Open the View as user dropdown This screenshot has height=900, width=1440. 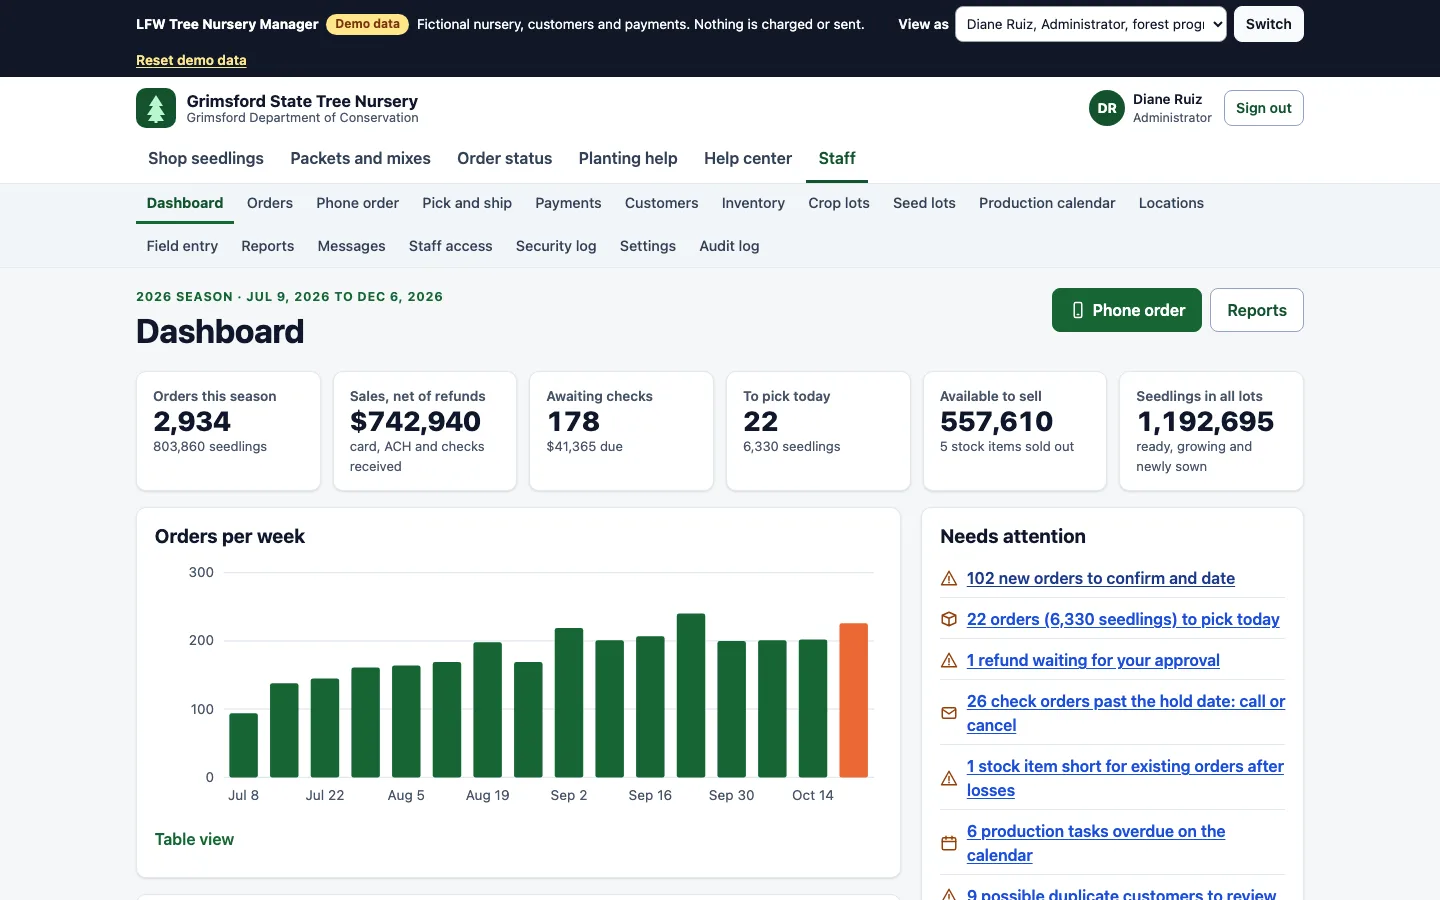tap(1091, 24)
